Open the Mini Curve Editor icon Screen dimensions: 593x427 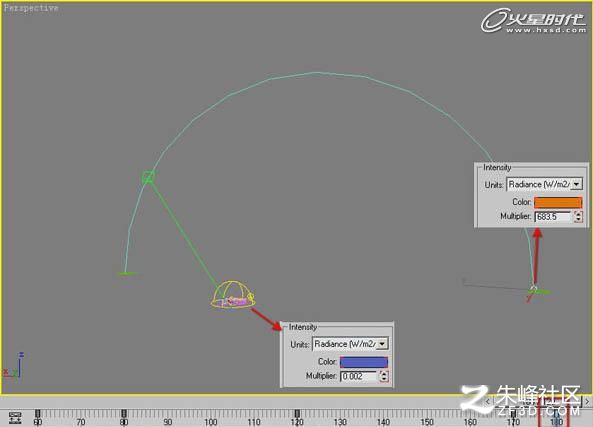pyautogui.click(x=15, y=418)
